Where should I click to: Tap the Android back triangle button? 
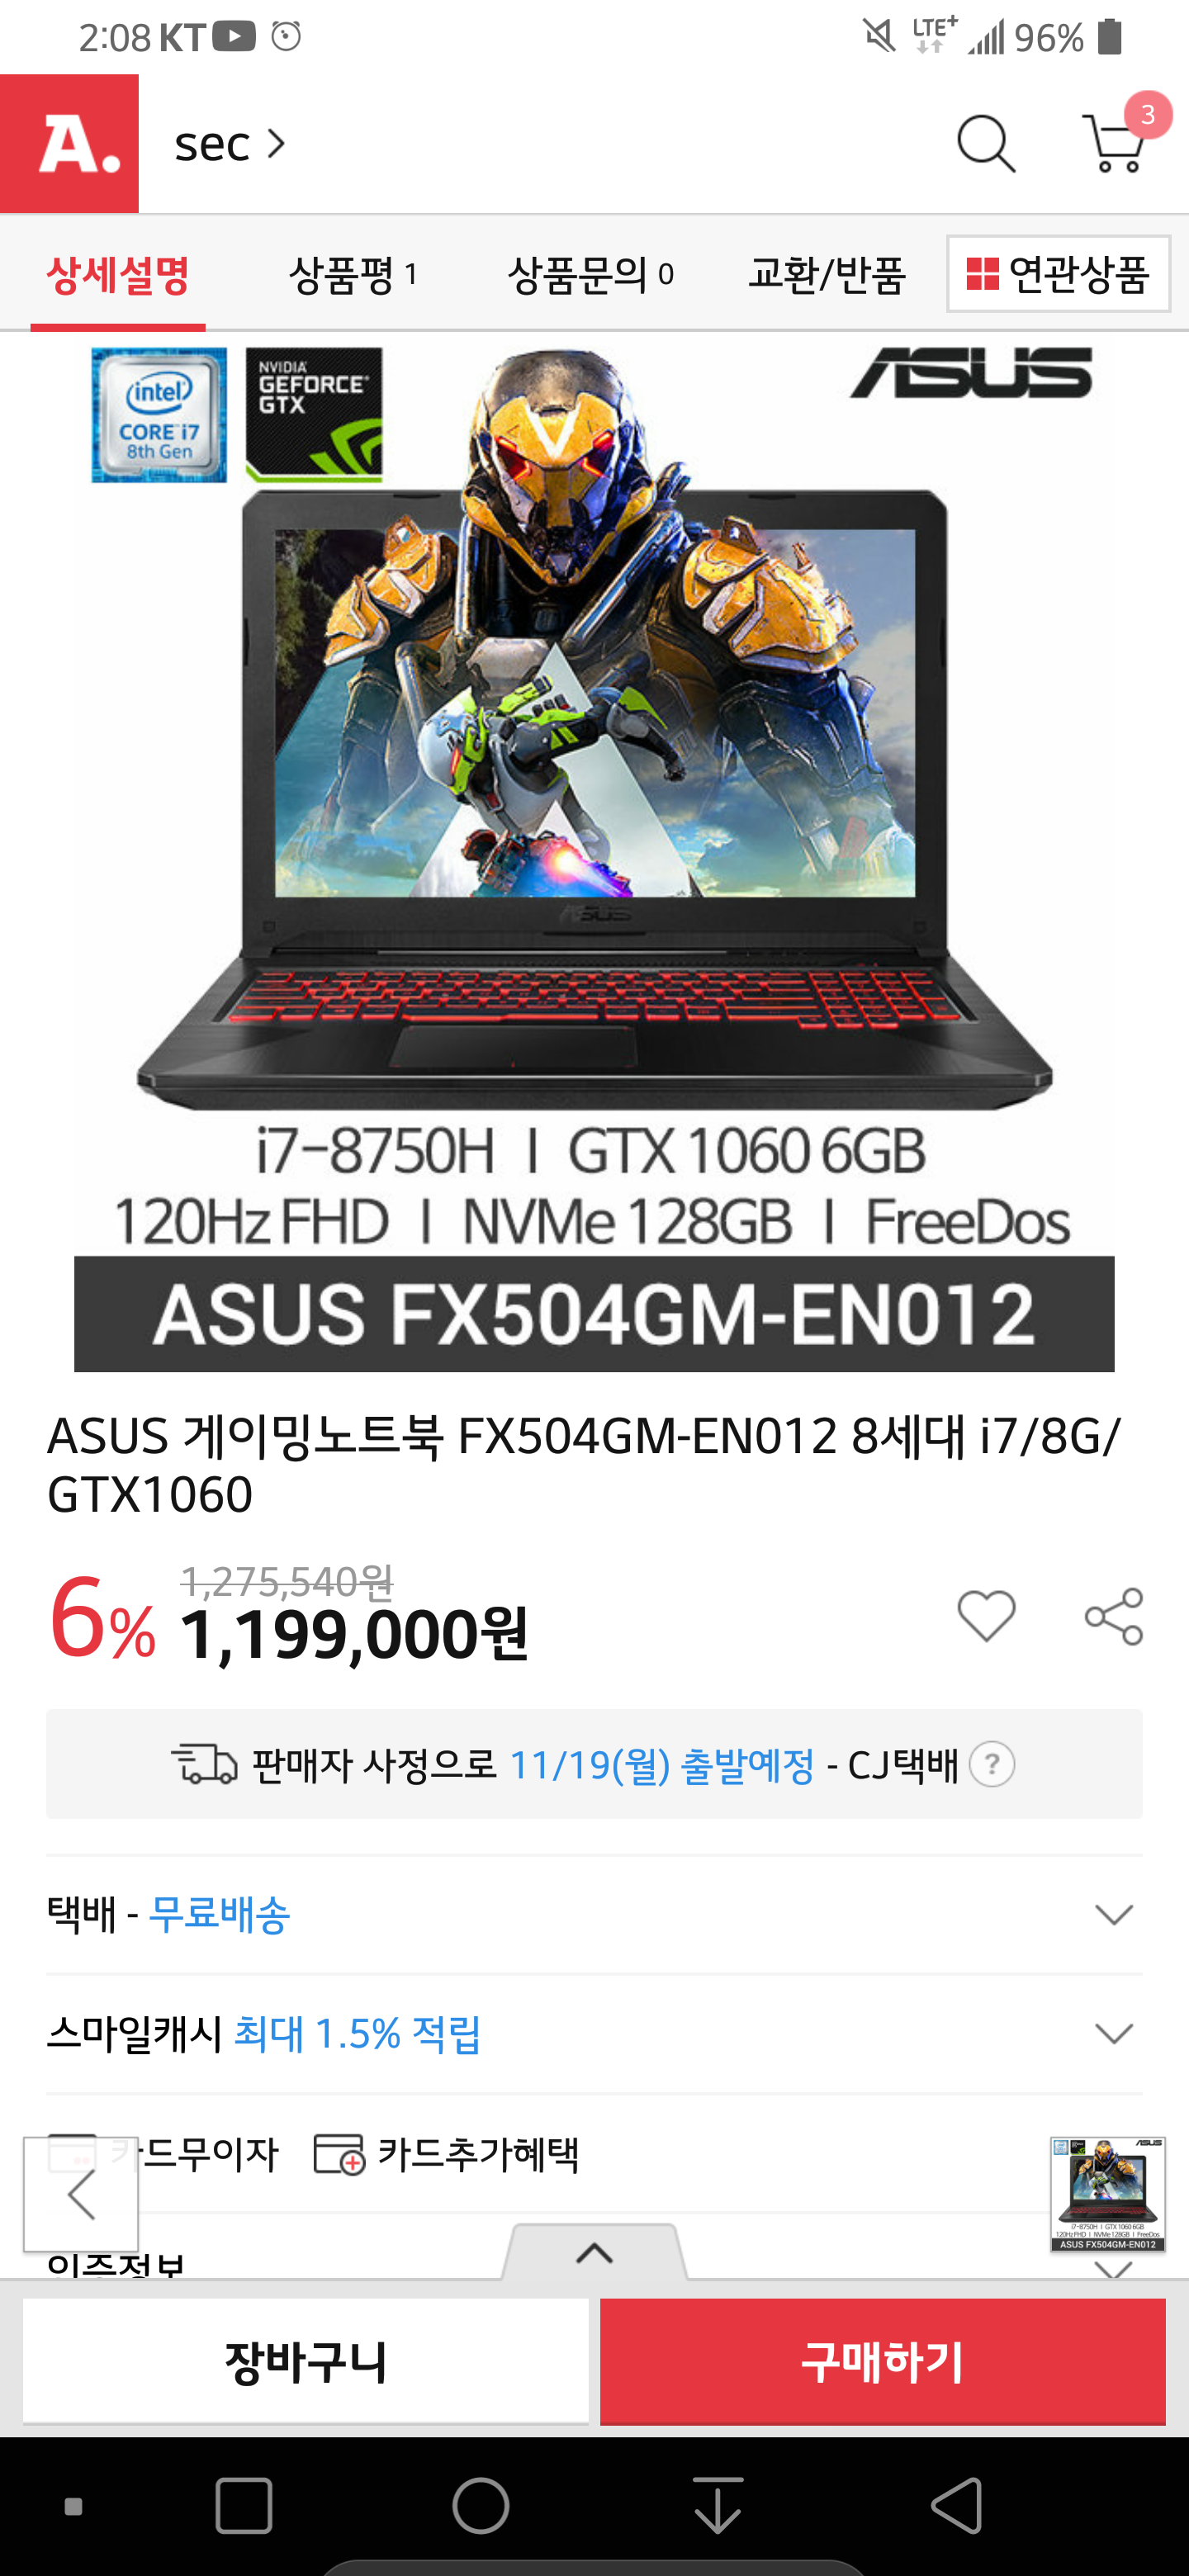pos(957,2506)
